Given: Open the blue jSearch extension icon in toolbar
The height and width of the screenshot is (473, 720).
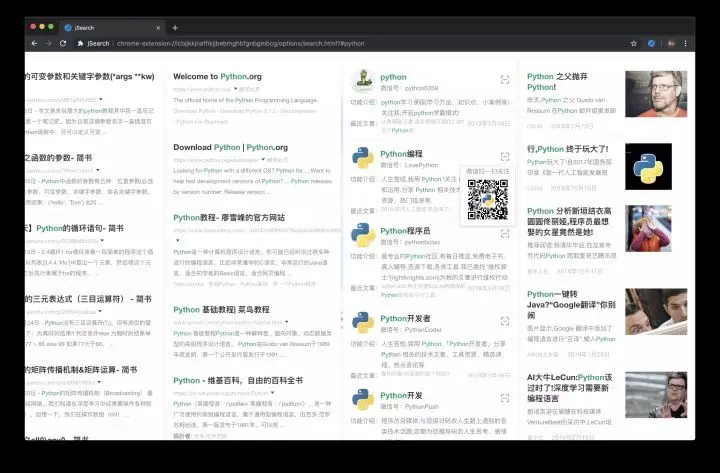Looking at the screenshot, I should 651,43.
